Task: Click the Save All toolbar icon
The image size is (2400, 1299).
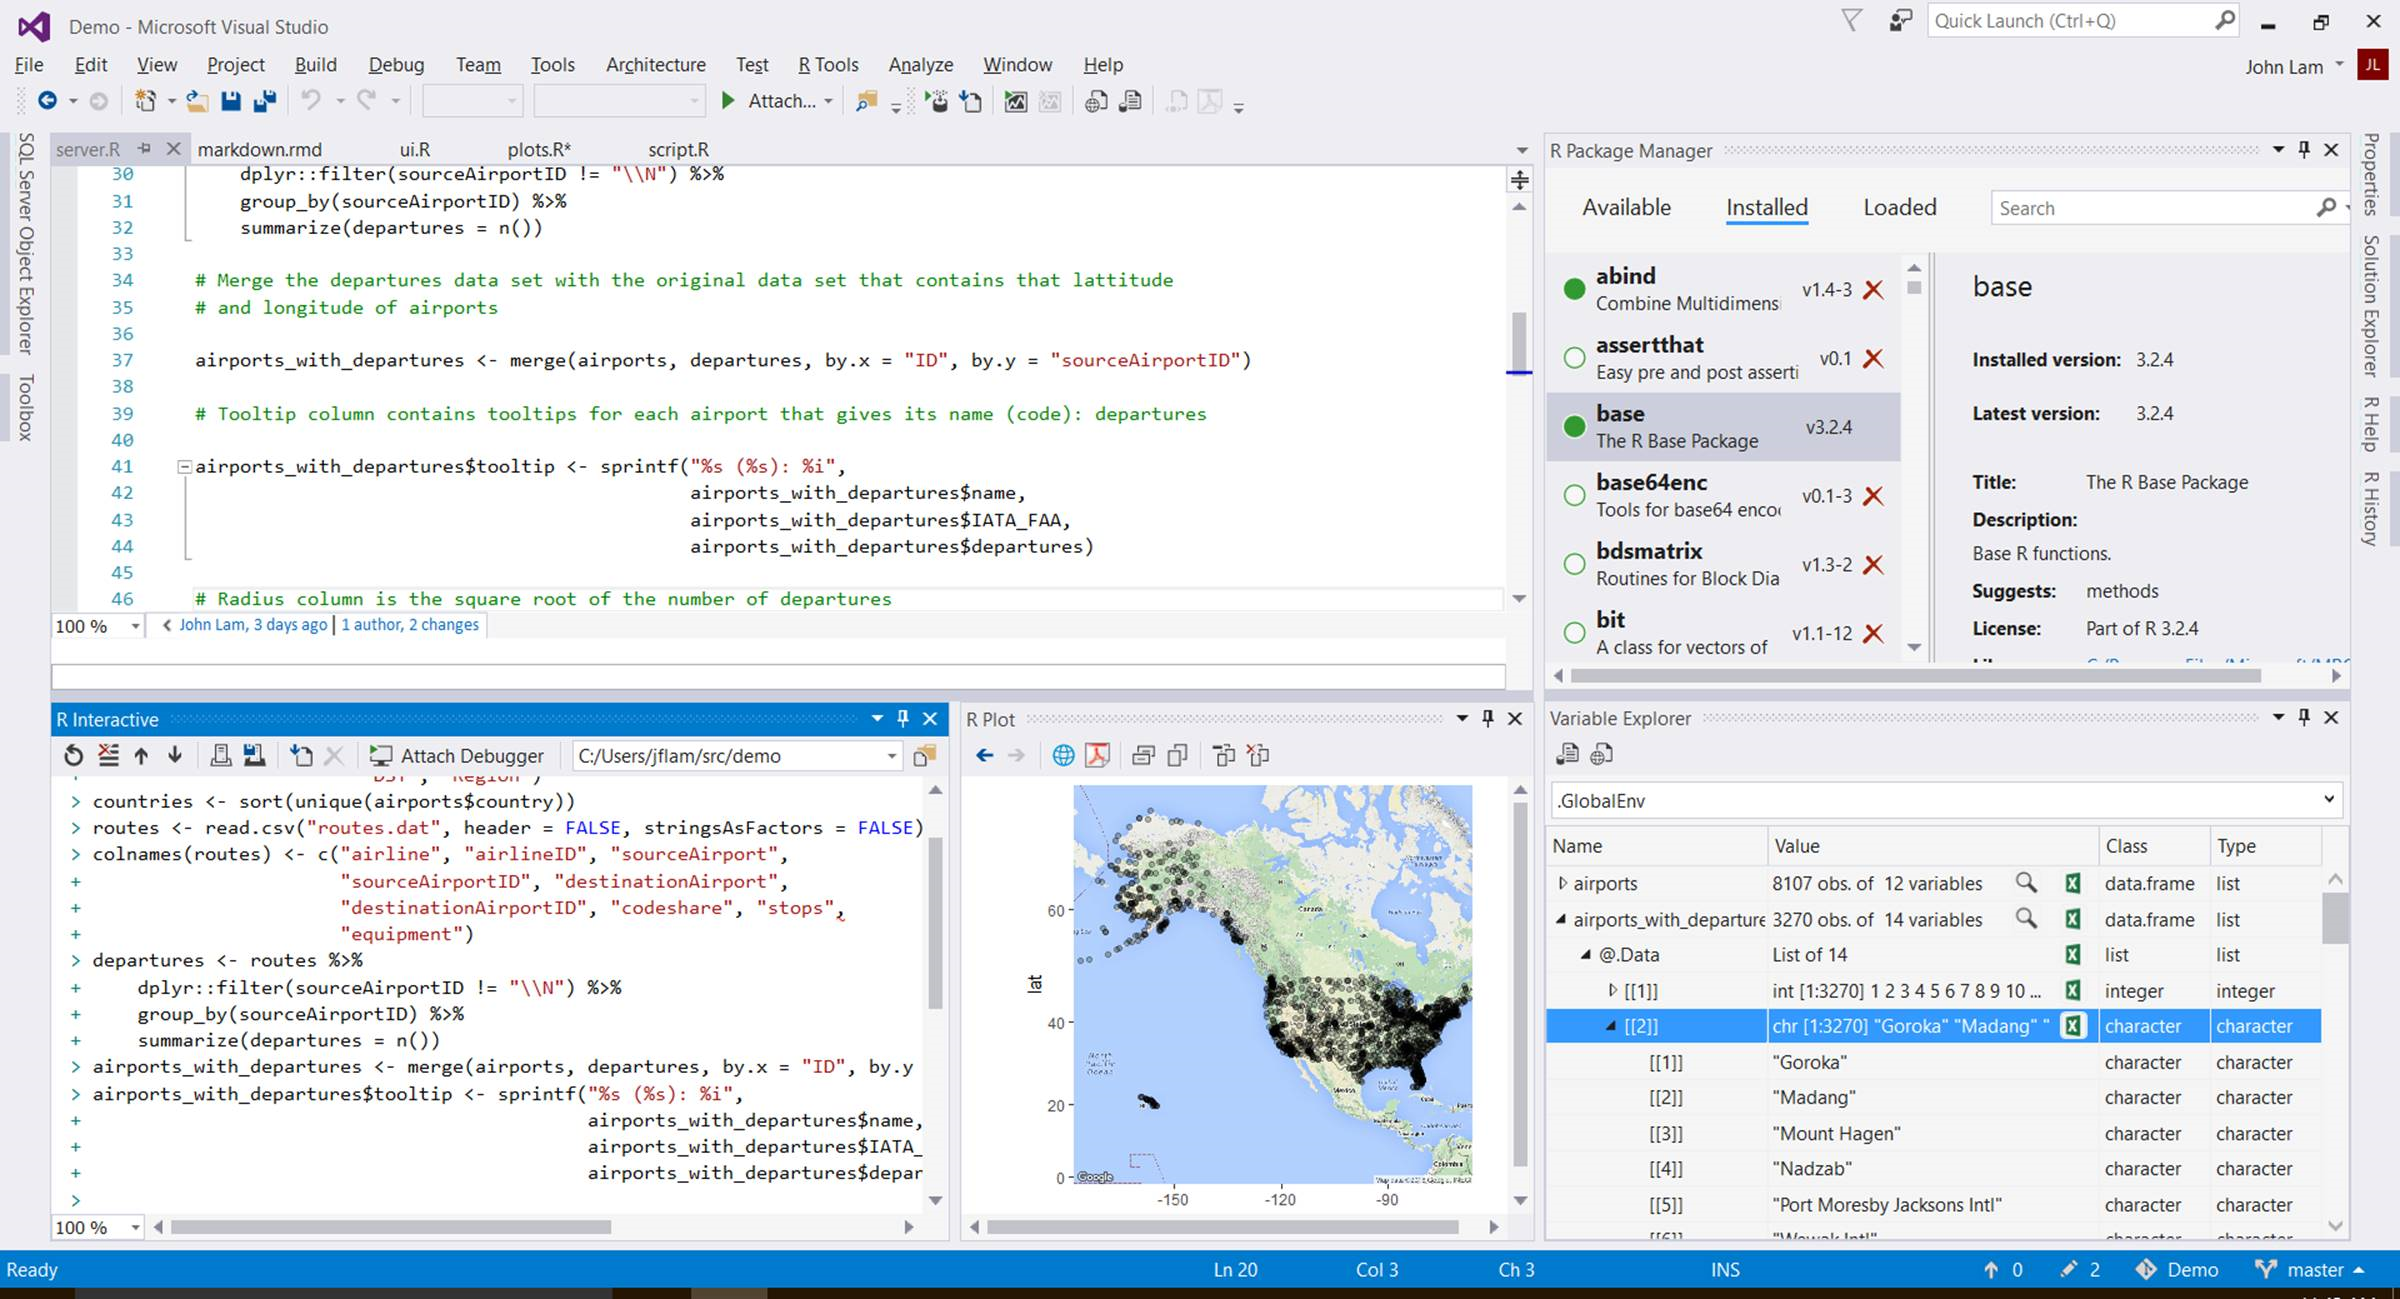Action: [x=265, y=101]
